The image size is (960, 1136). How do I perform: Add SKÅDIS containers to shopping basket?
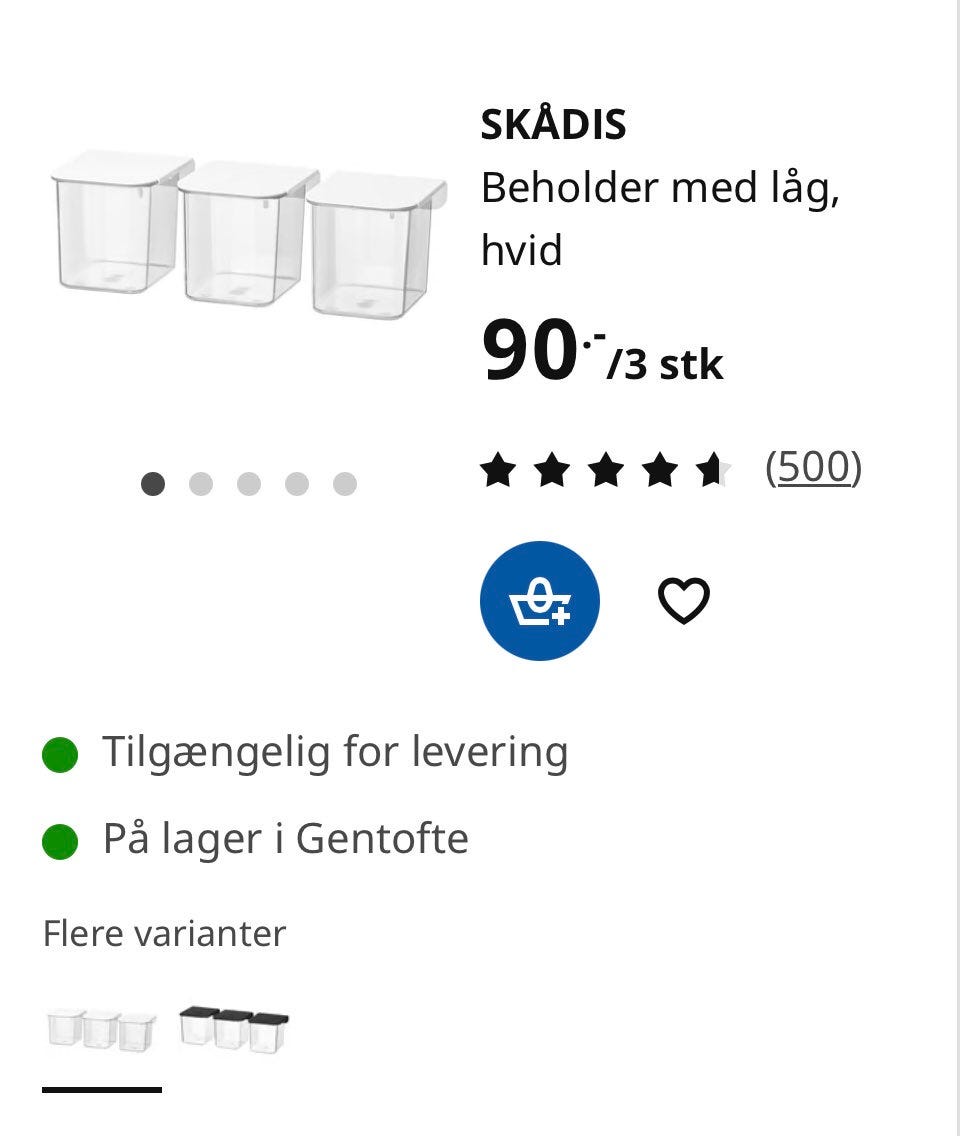click(540, 601)
